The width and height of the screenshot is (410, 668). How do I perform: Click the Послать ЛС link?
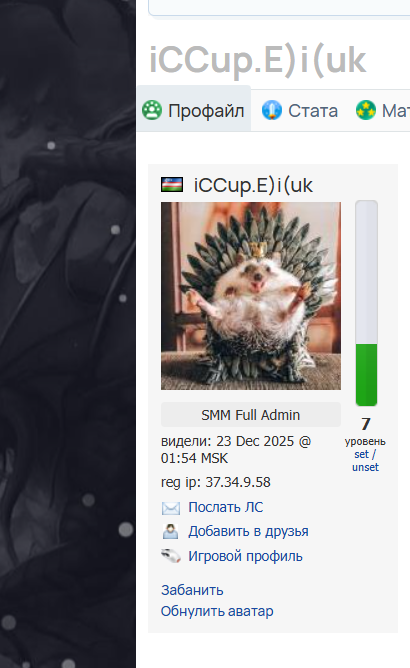click(226, 507)
